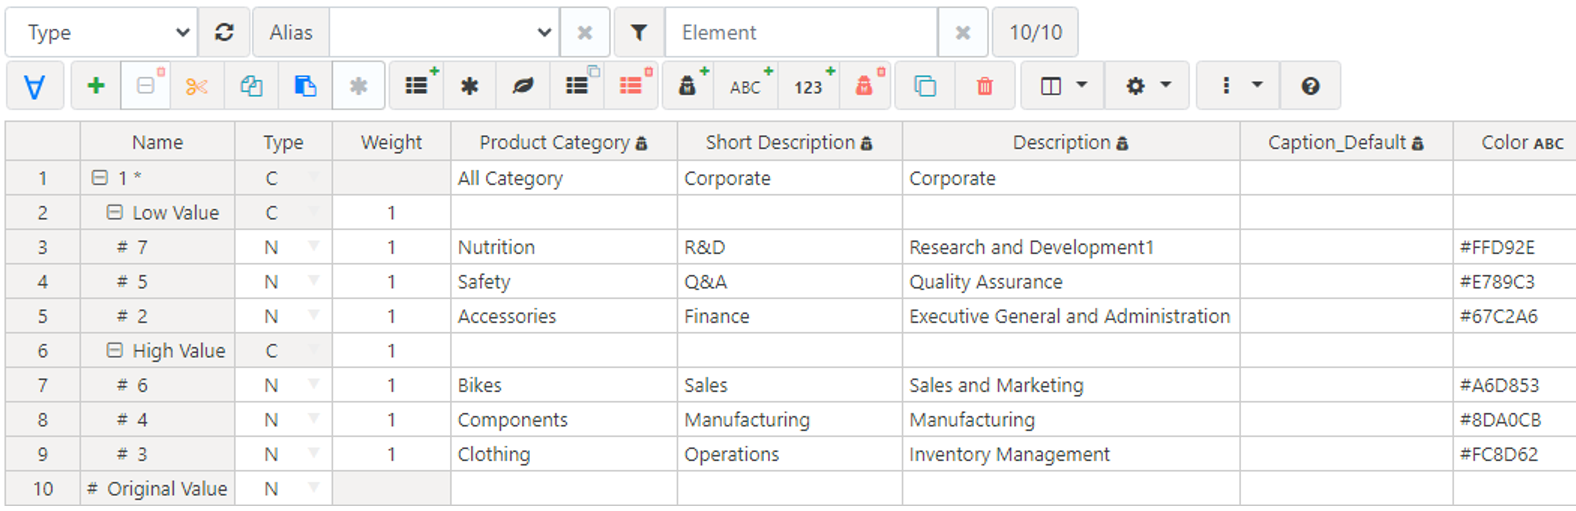Select the '# Original Value' element
Screen dimensions: 1576x511
(x=157, y=489)
